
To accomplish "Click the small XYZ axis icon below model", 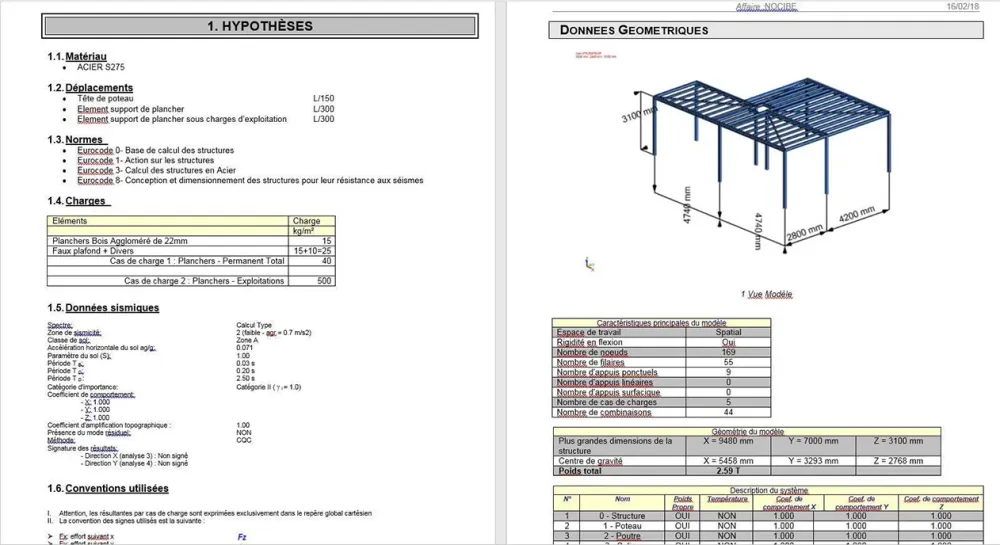I will (x=590, y=264).
